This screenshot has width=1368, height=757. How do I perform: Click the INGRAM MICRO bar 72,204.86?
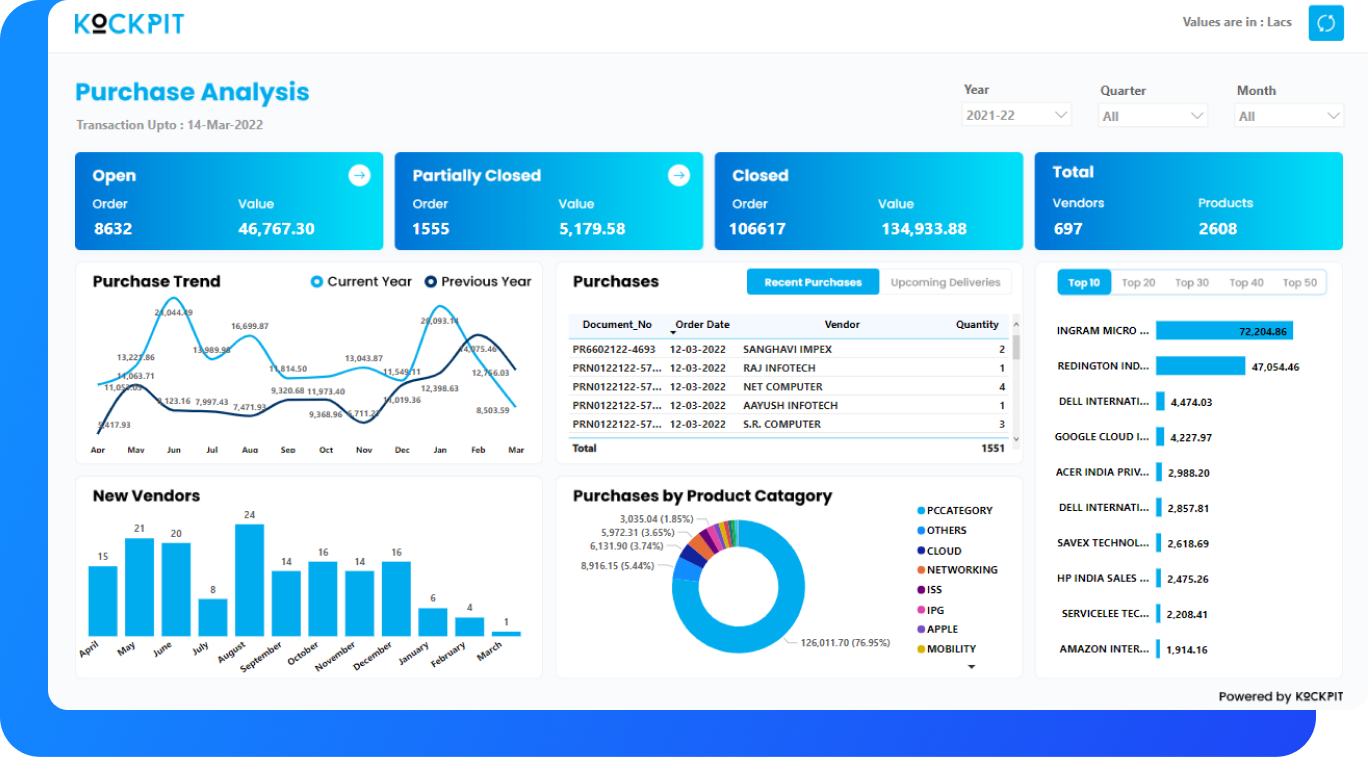[1225, 331]
